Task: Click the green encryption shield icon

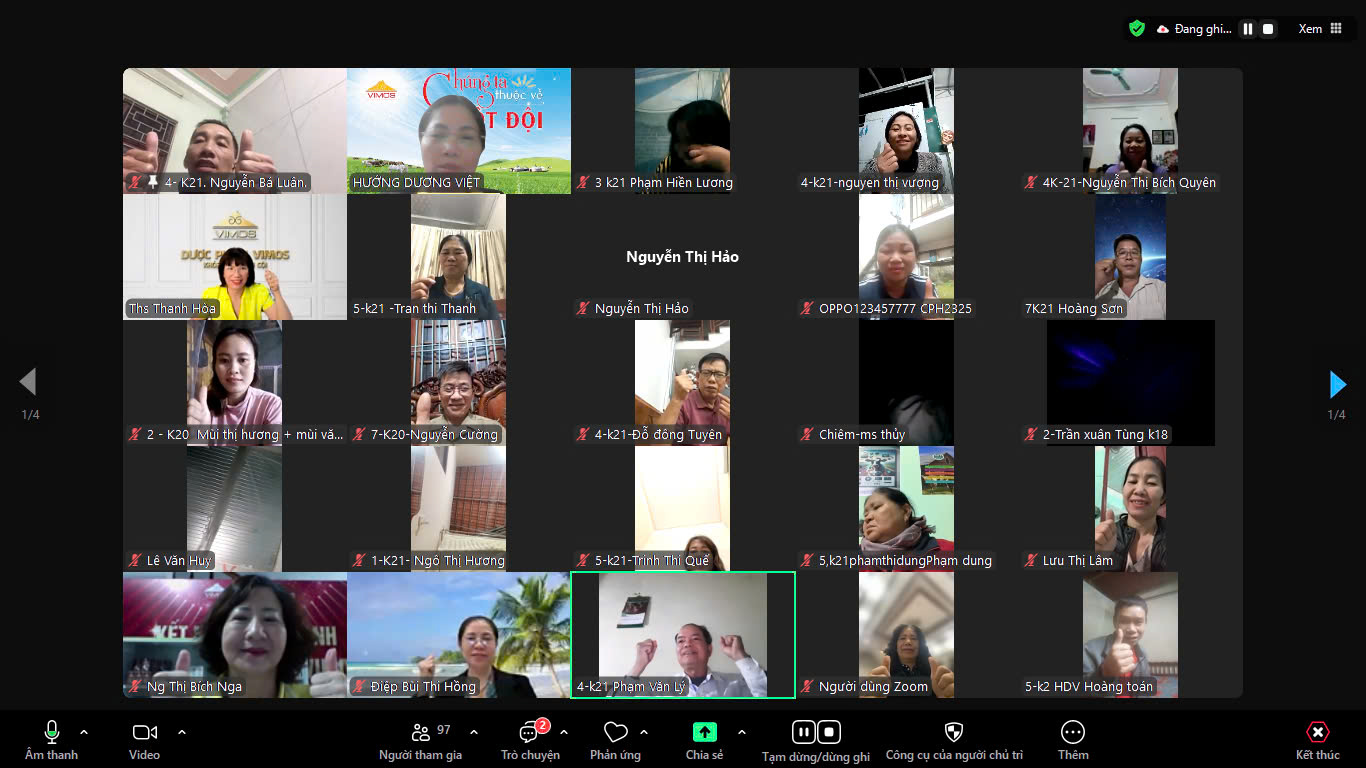Action: tap(1137, 29)
